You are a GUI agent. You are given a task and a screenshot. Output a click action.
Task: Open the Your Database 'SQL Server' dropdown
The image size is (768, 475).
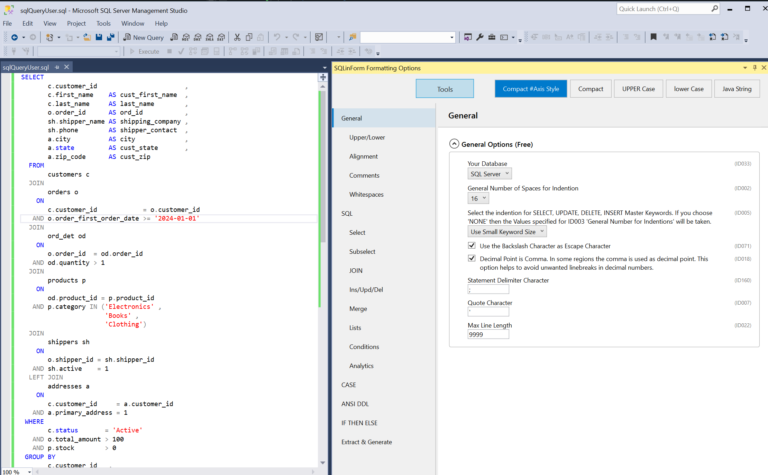click(x=489, y=174)
